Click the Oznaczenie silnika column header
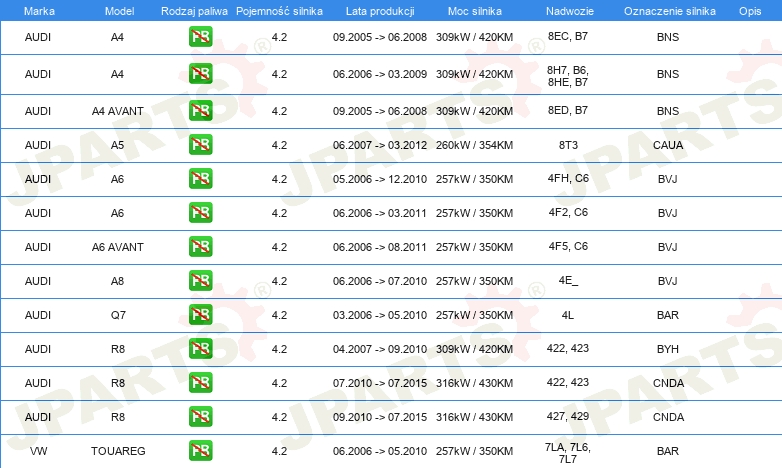Screen dimensions: 782x468 tap(670, 11)
